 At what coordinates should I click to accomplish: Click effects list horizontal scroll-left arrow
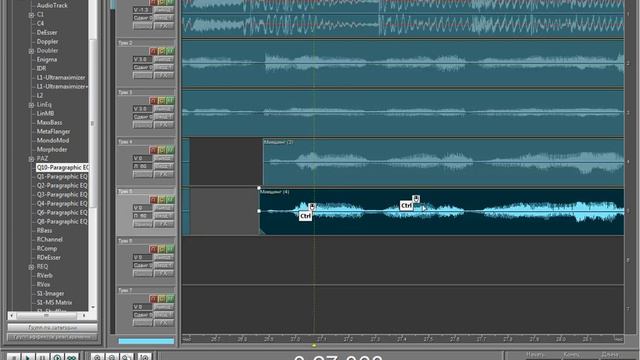click(11, 316)
